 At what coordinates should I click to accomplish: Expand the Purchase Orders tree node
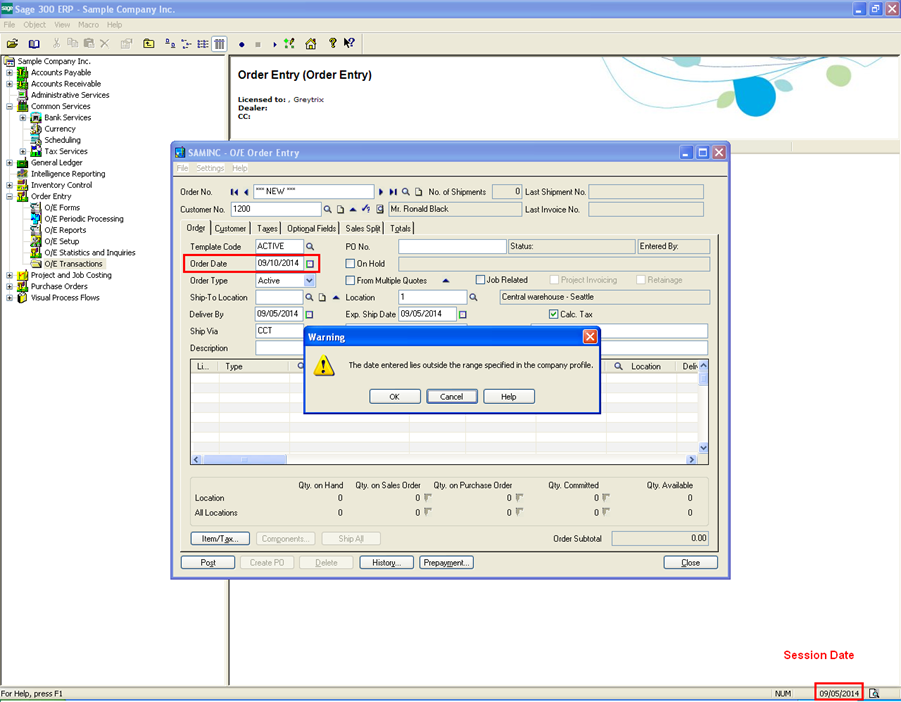[9, 287]
